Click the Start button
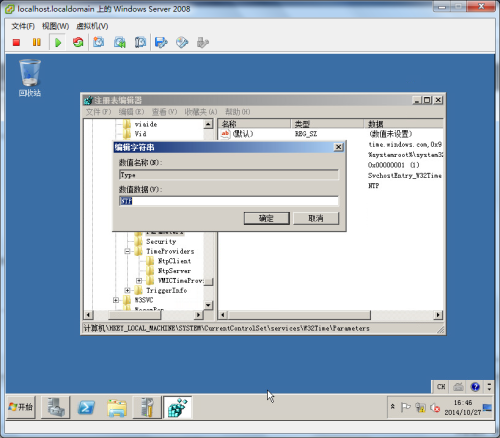The height and width of the screenshot is (438, 500). (21, 407)
